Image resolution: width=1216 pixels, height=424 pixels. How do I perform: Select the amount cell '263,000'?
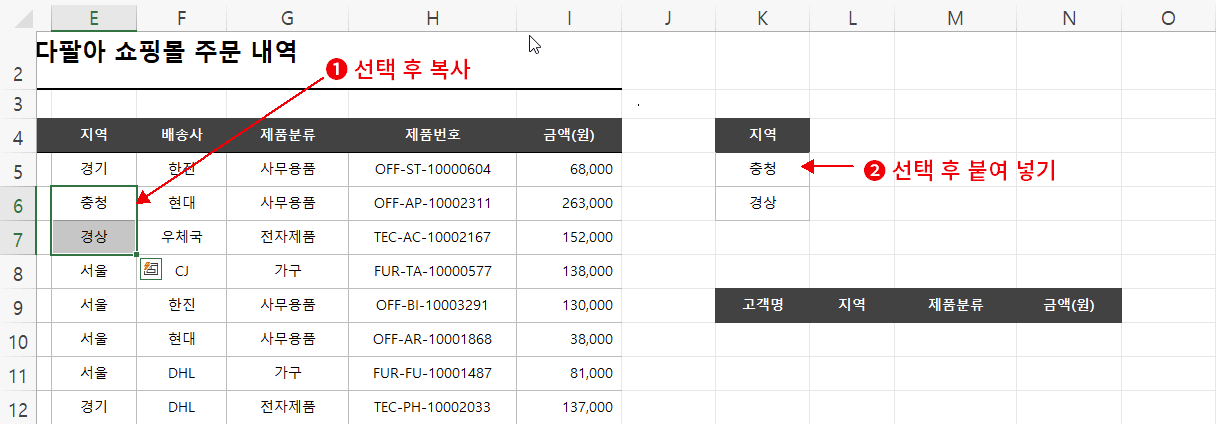coord(569,203)
